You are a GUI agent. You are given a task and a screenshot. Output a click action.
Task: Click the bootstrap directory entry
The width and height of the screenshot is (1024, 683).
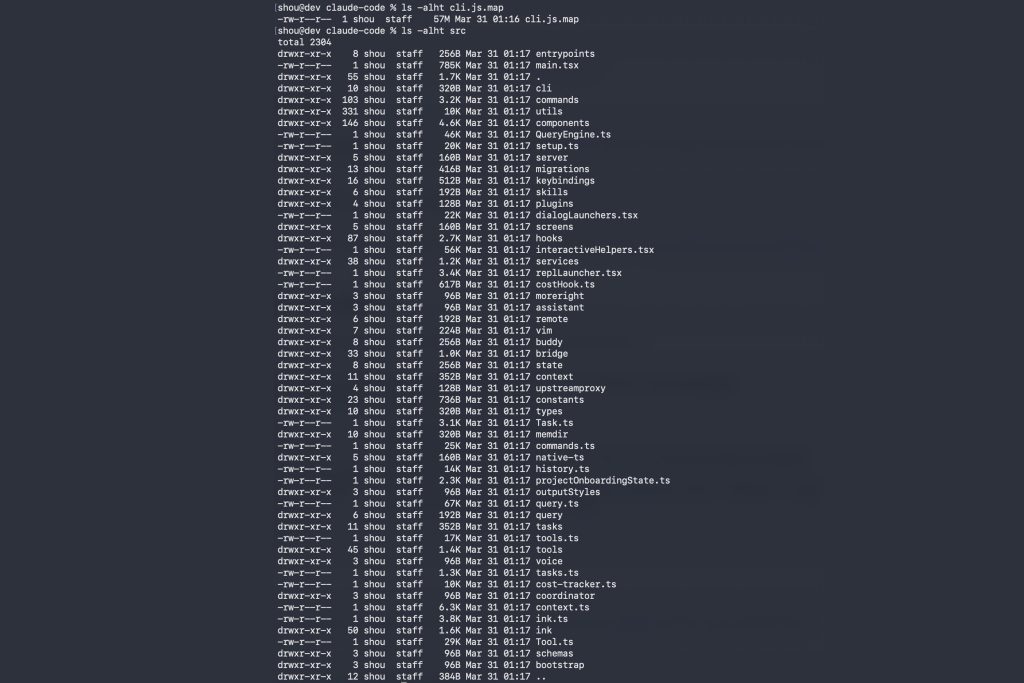(560, 665)
